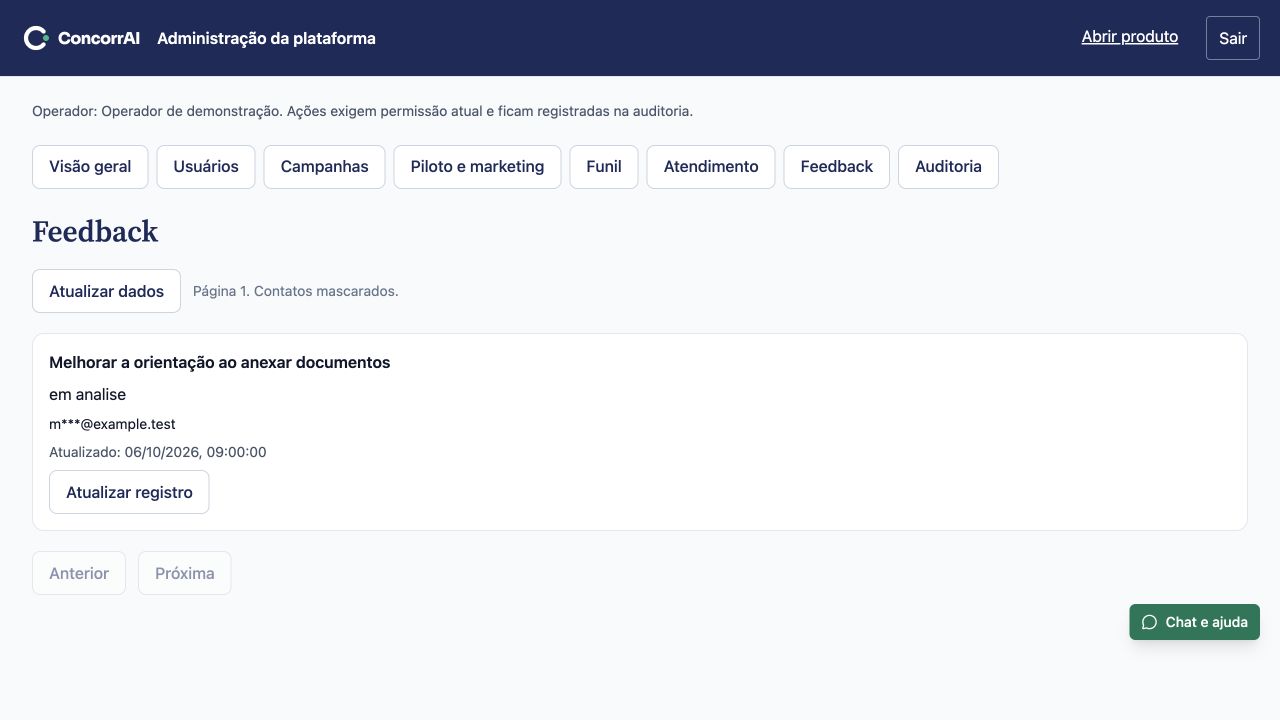Open the Piloto e marketing tab
This screenshot has width=1280, height=720.
pos(477,167)
